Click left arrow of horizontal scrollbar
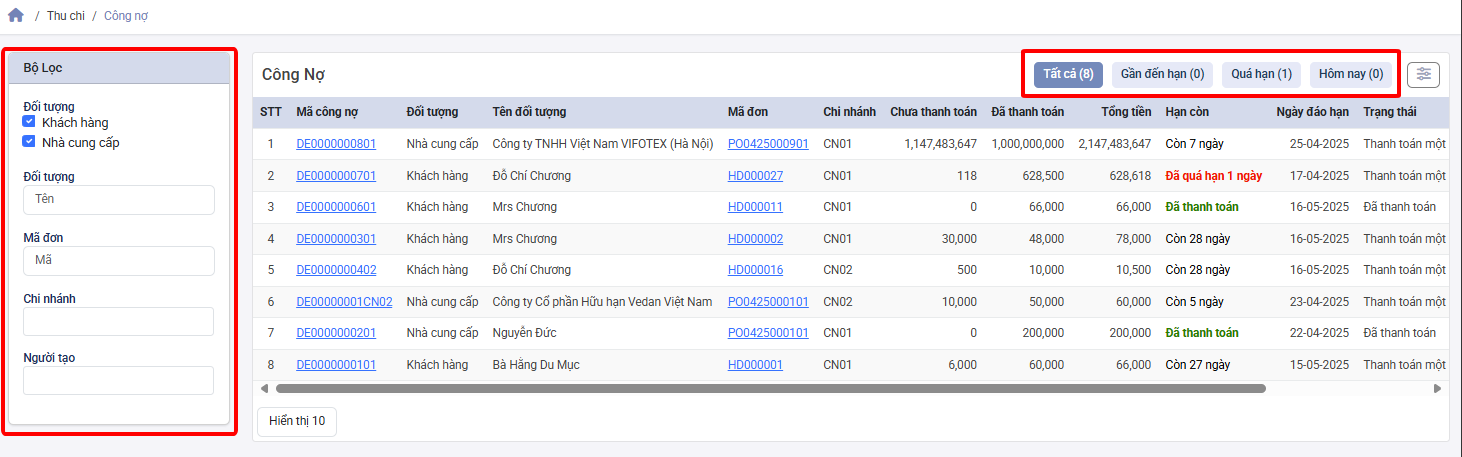Viewport: 1462px width, 457px height. 265,388
